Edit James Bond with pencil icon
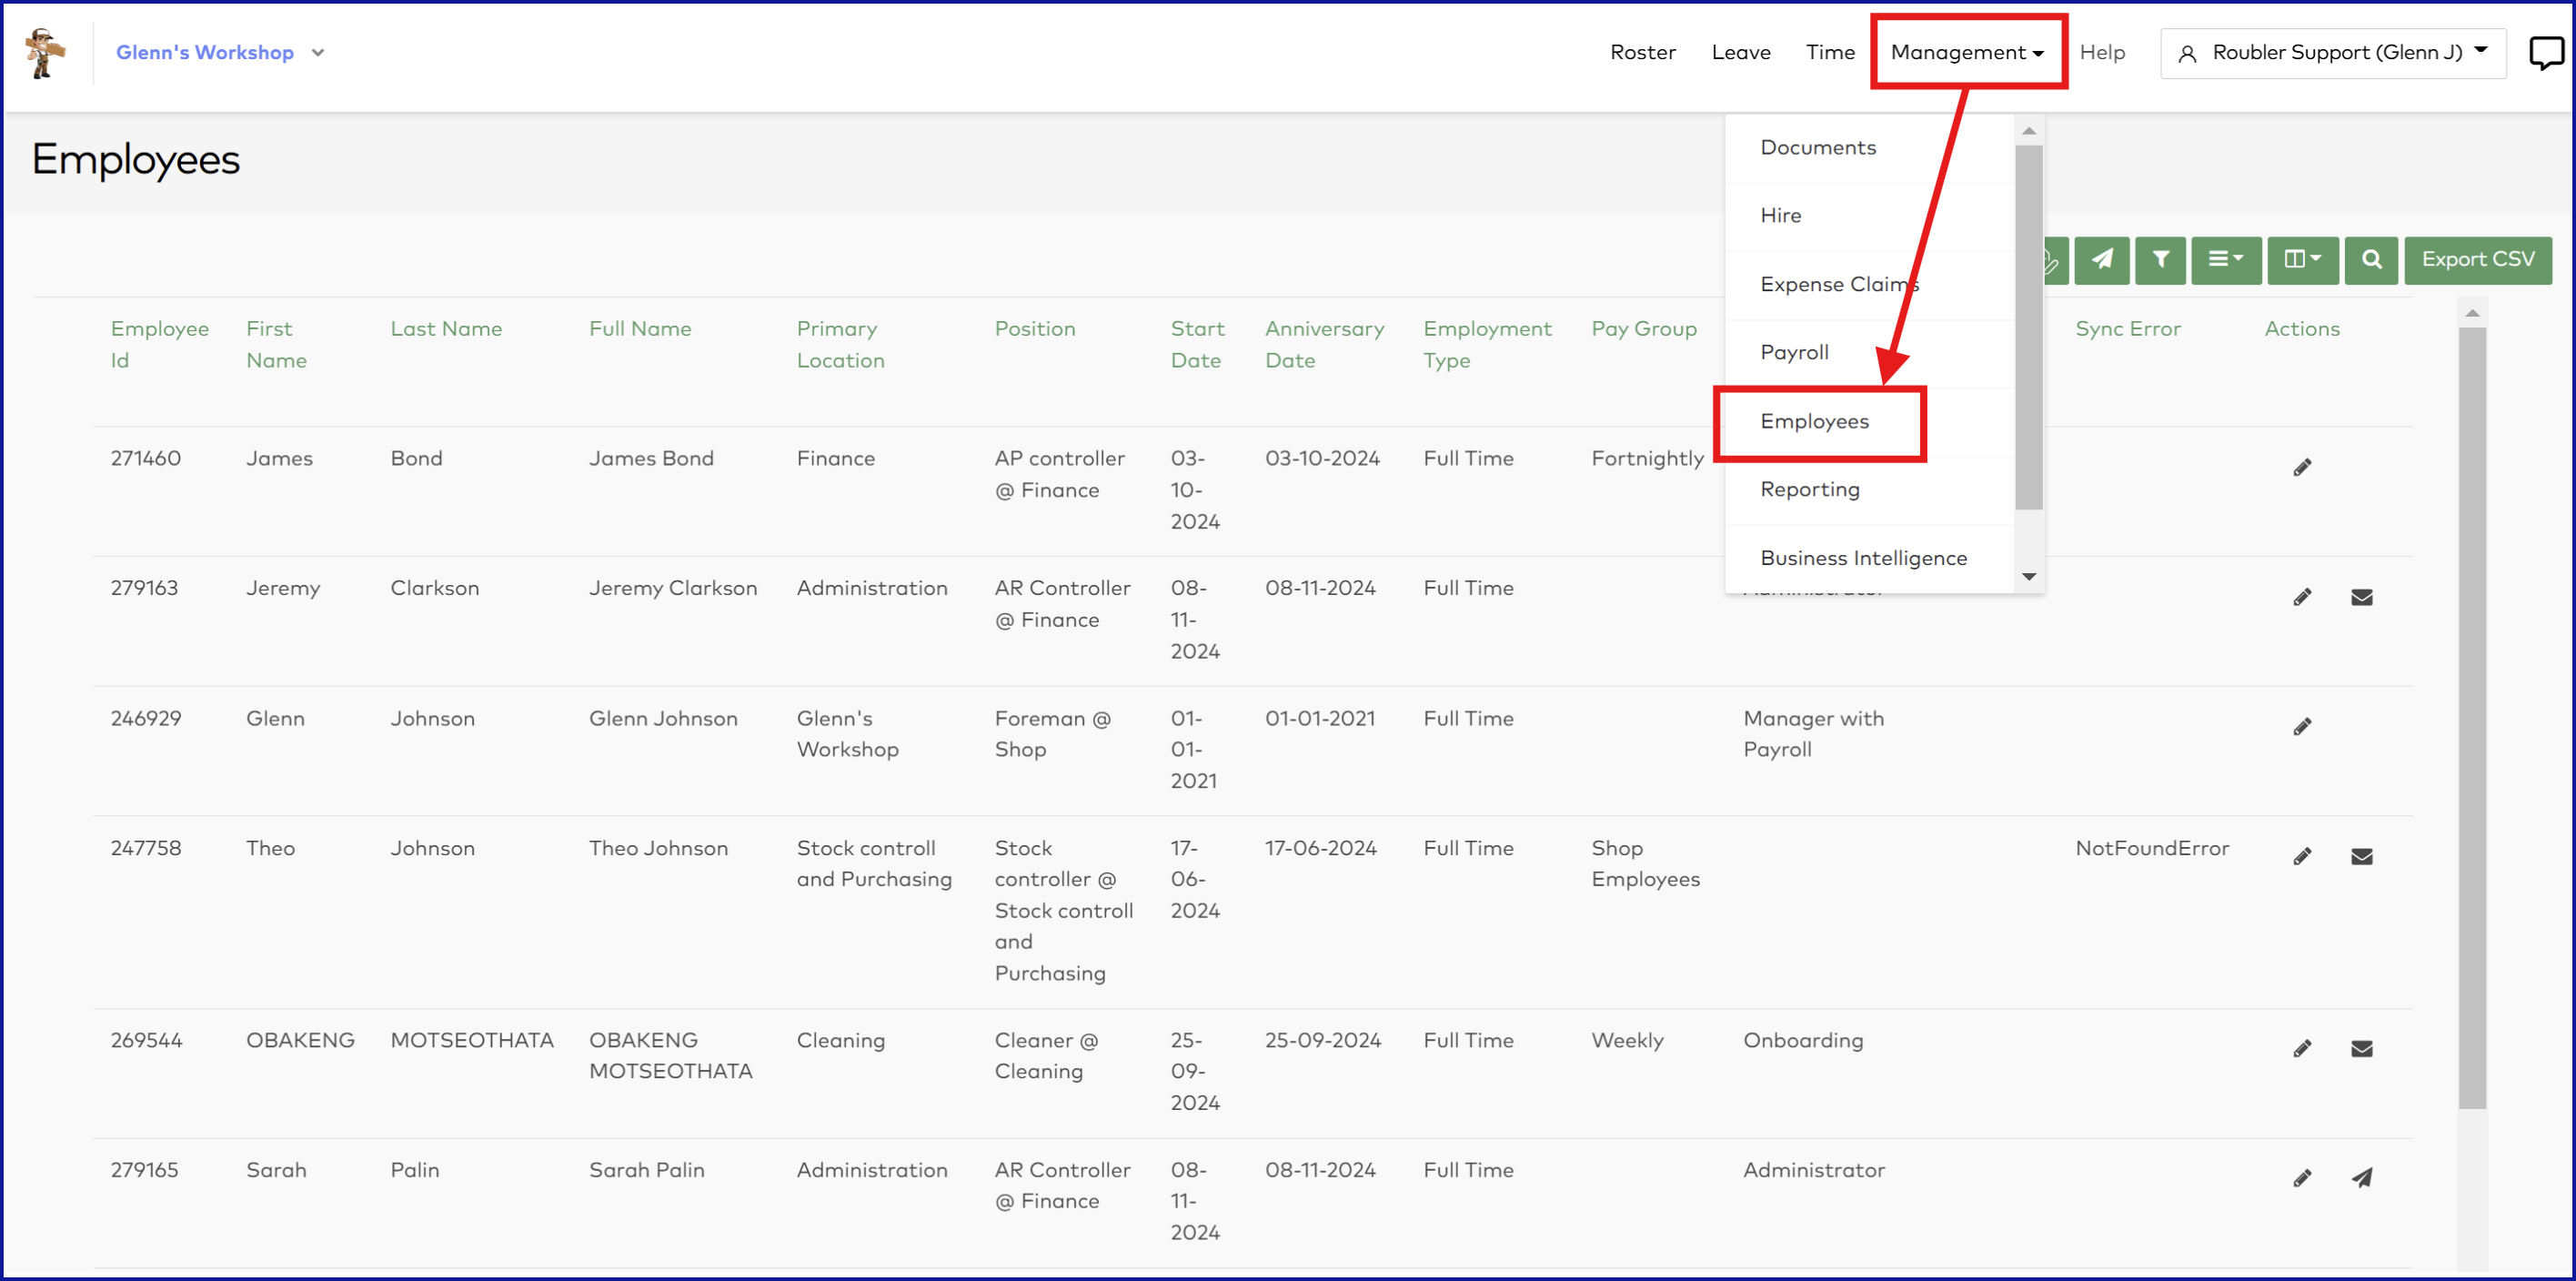 pos(2302,468)
